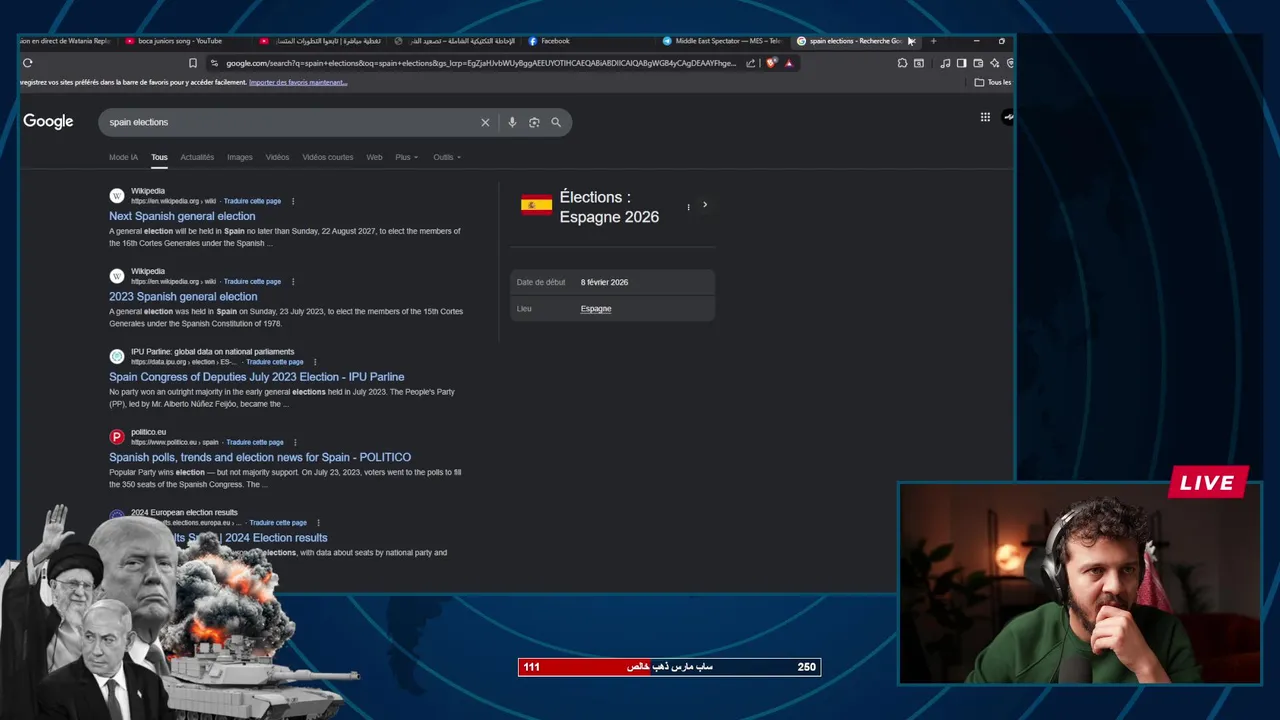1280x720 pixels.
Task: Click the Wikipedia favicon of the first result
Action: tap(117, 195)
